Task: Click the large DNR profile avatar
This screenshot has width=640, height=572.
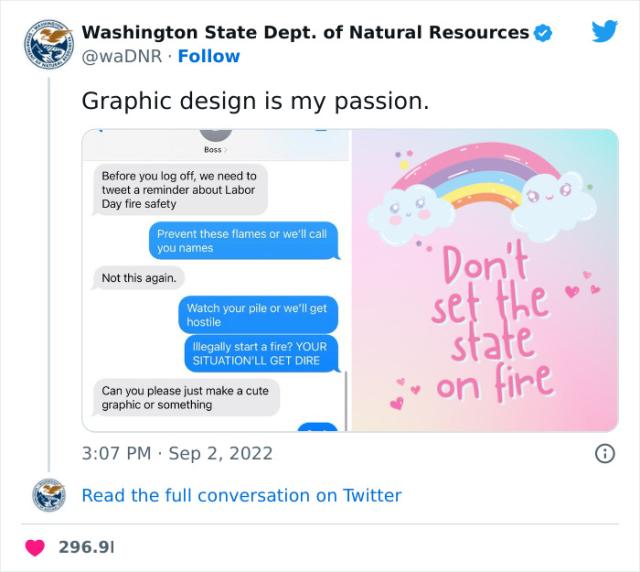Action: coord(48,44)
